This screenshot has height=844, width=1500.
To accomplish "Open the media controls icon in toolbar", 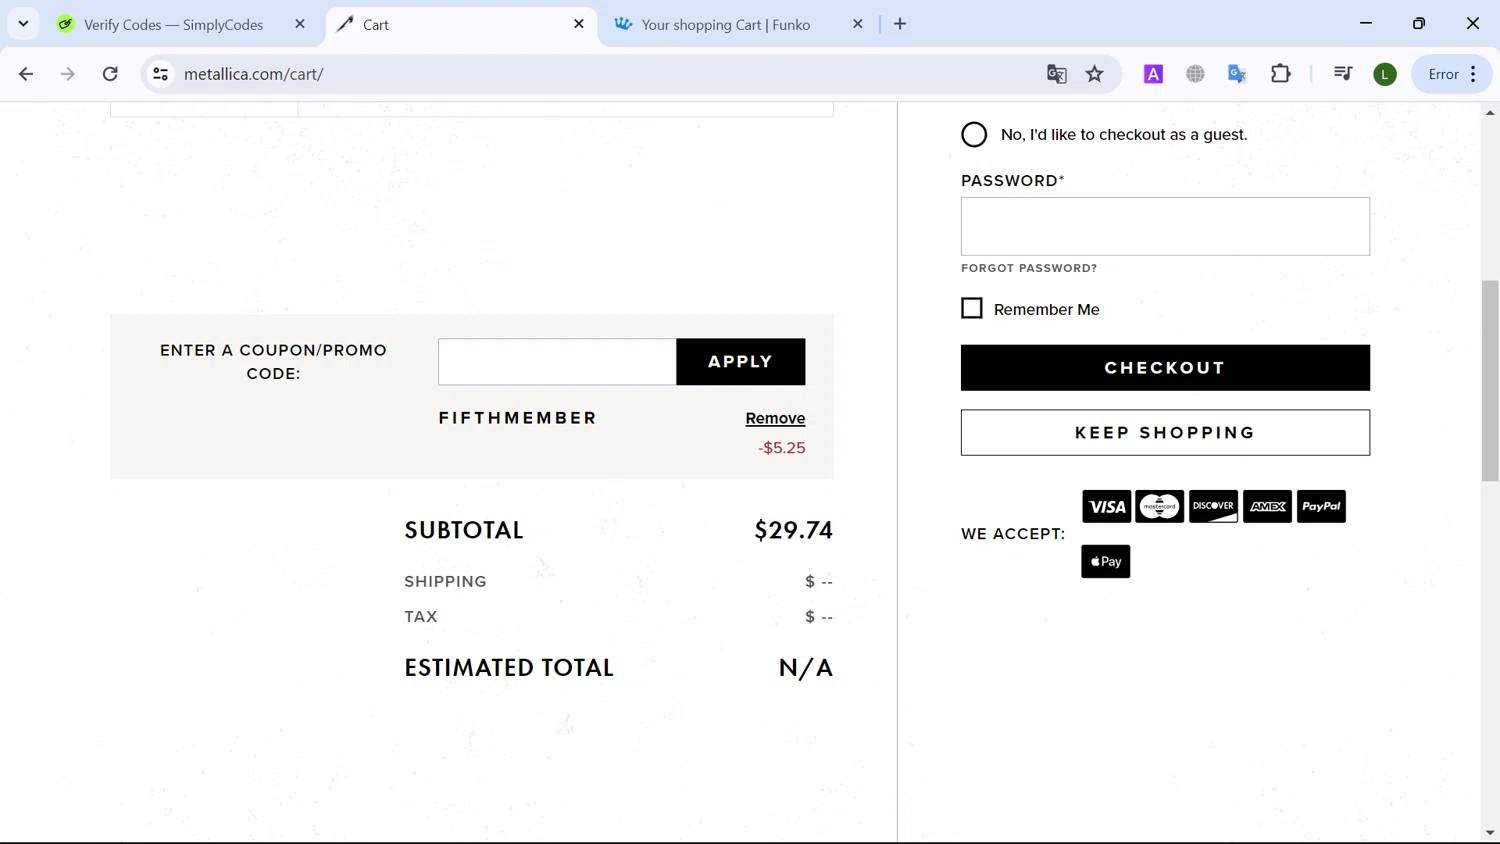I will (x=1343, y=74).
